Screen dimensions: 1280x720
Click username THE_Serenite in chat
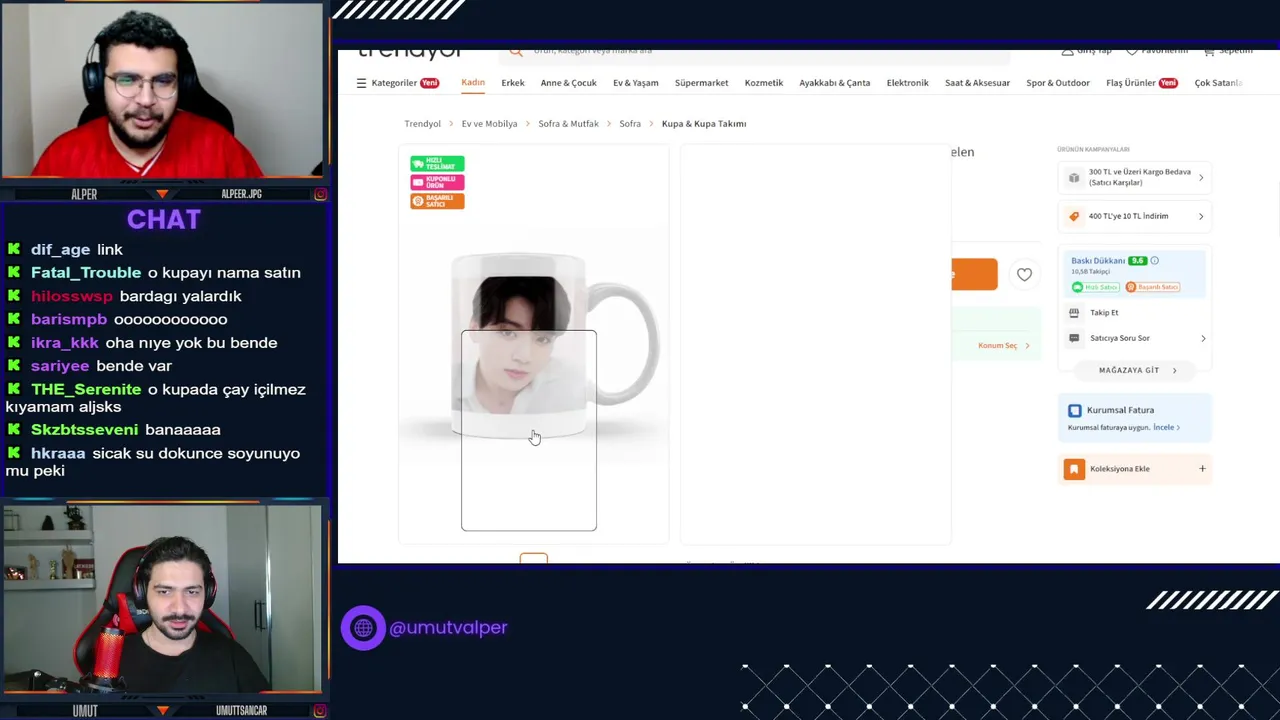coord(86,390)
